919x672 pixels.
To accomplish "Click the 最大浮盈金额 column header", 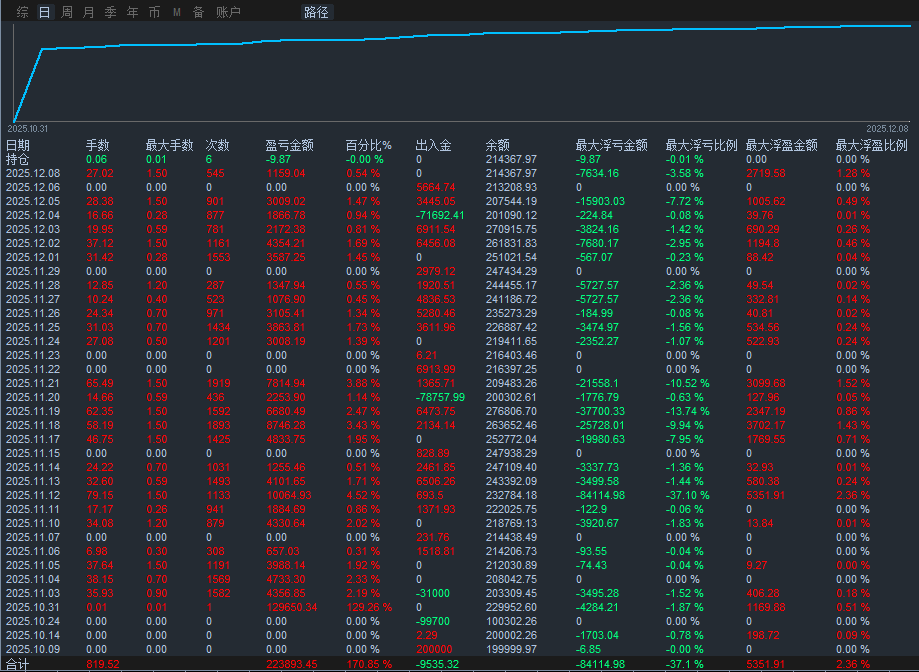I will pyautogui.click(x=781, y=145).
